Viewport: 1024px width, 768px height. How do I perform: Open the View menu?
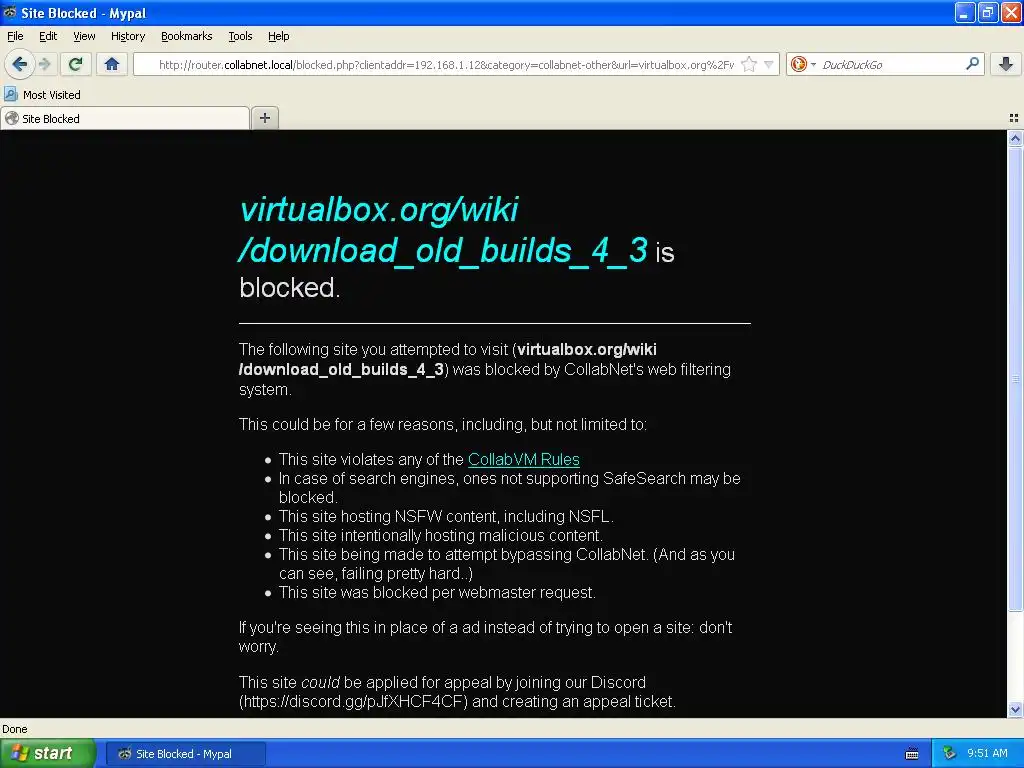(x=84, y=36)
